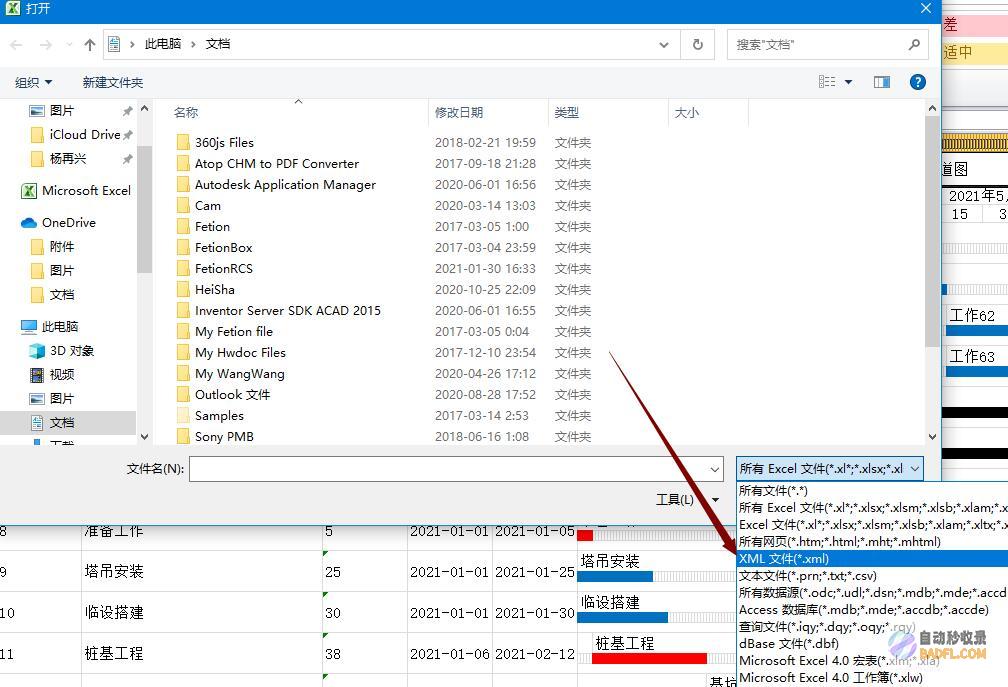Image resolution: width=1008 pixels, height=687 pixels.
Task: Sort by the 修改日期 column header
Action: [x=459, y=112]
